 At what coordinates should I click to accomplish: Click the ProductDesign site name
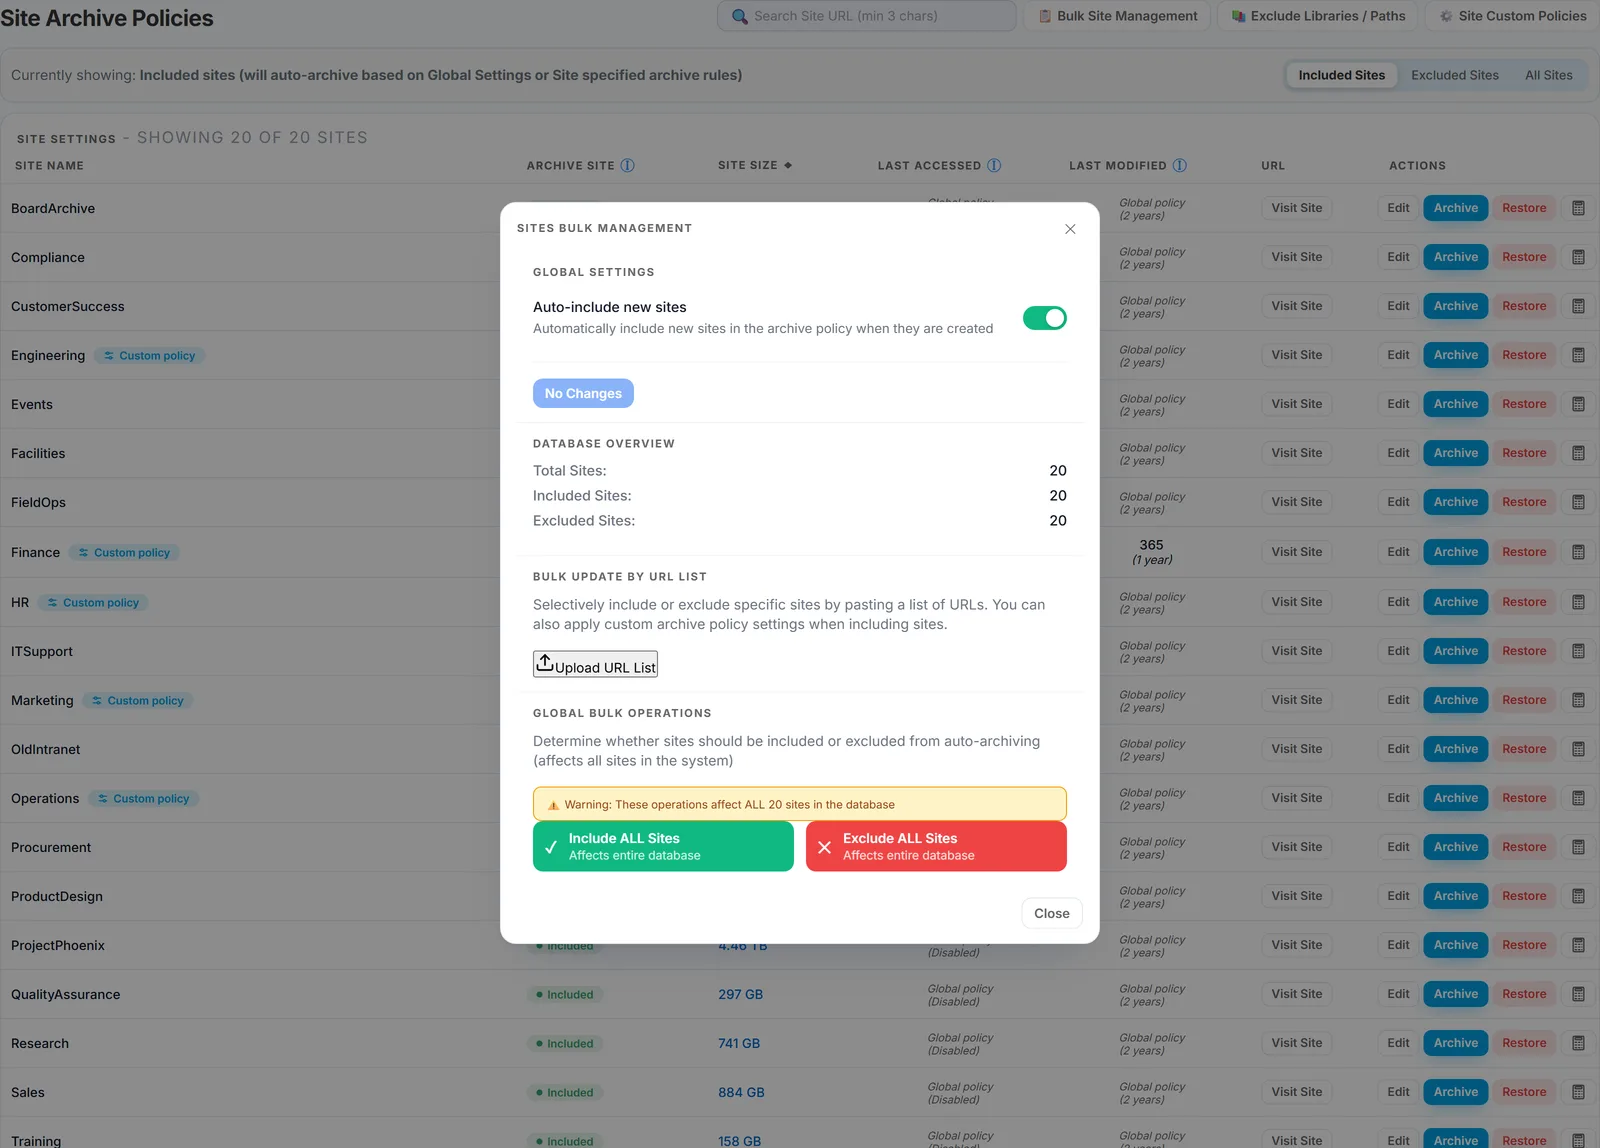(57, 896)
